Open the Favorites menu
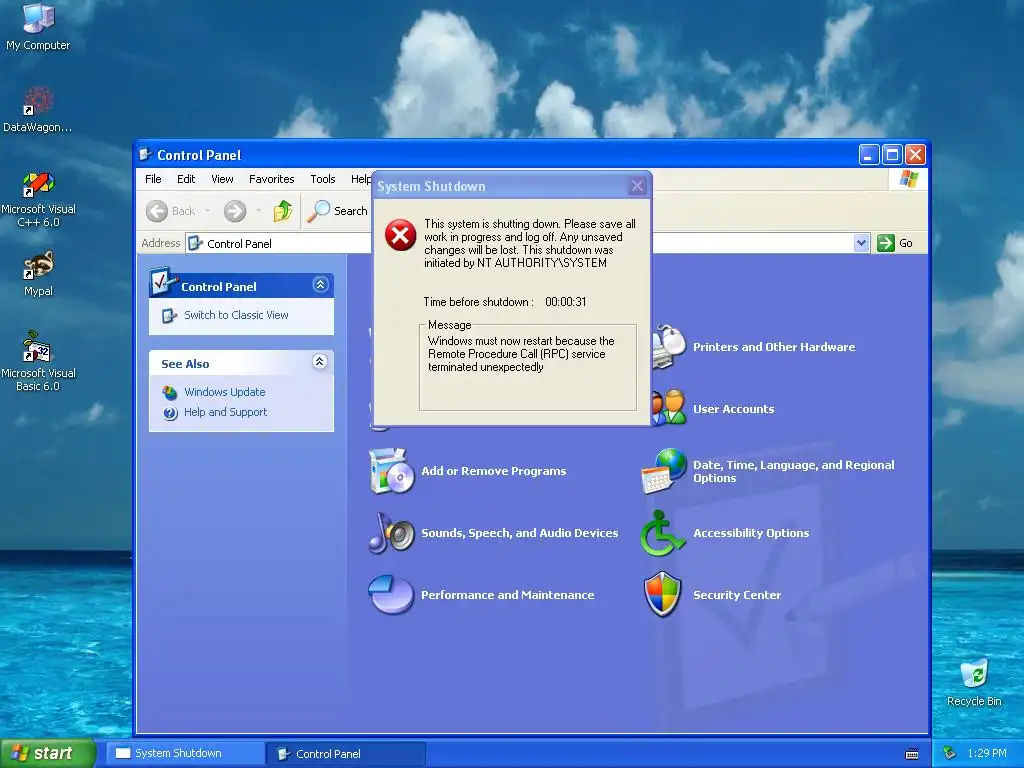The image size is (1024, 768). (272, 179)
